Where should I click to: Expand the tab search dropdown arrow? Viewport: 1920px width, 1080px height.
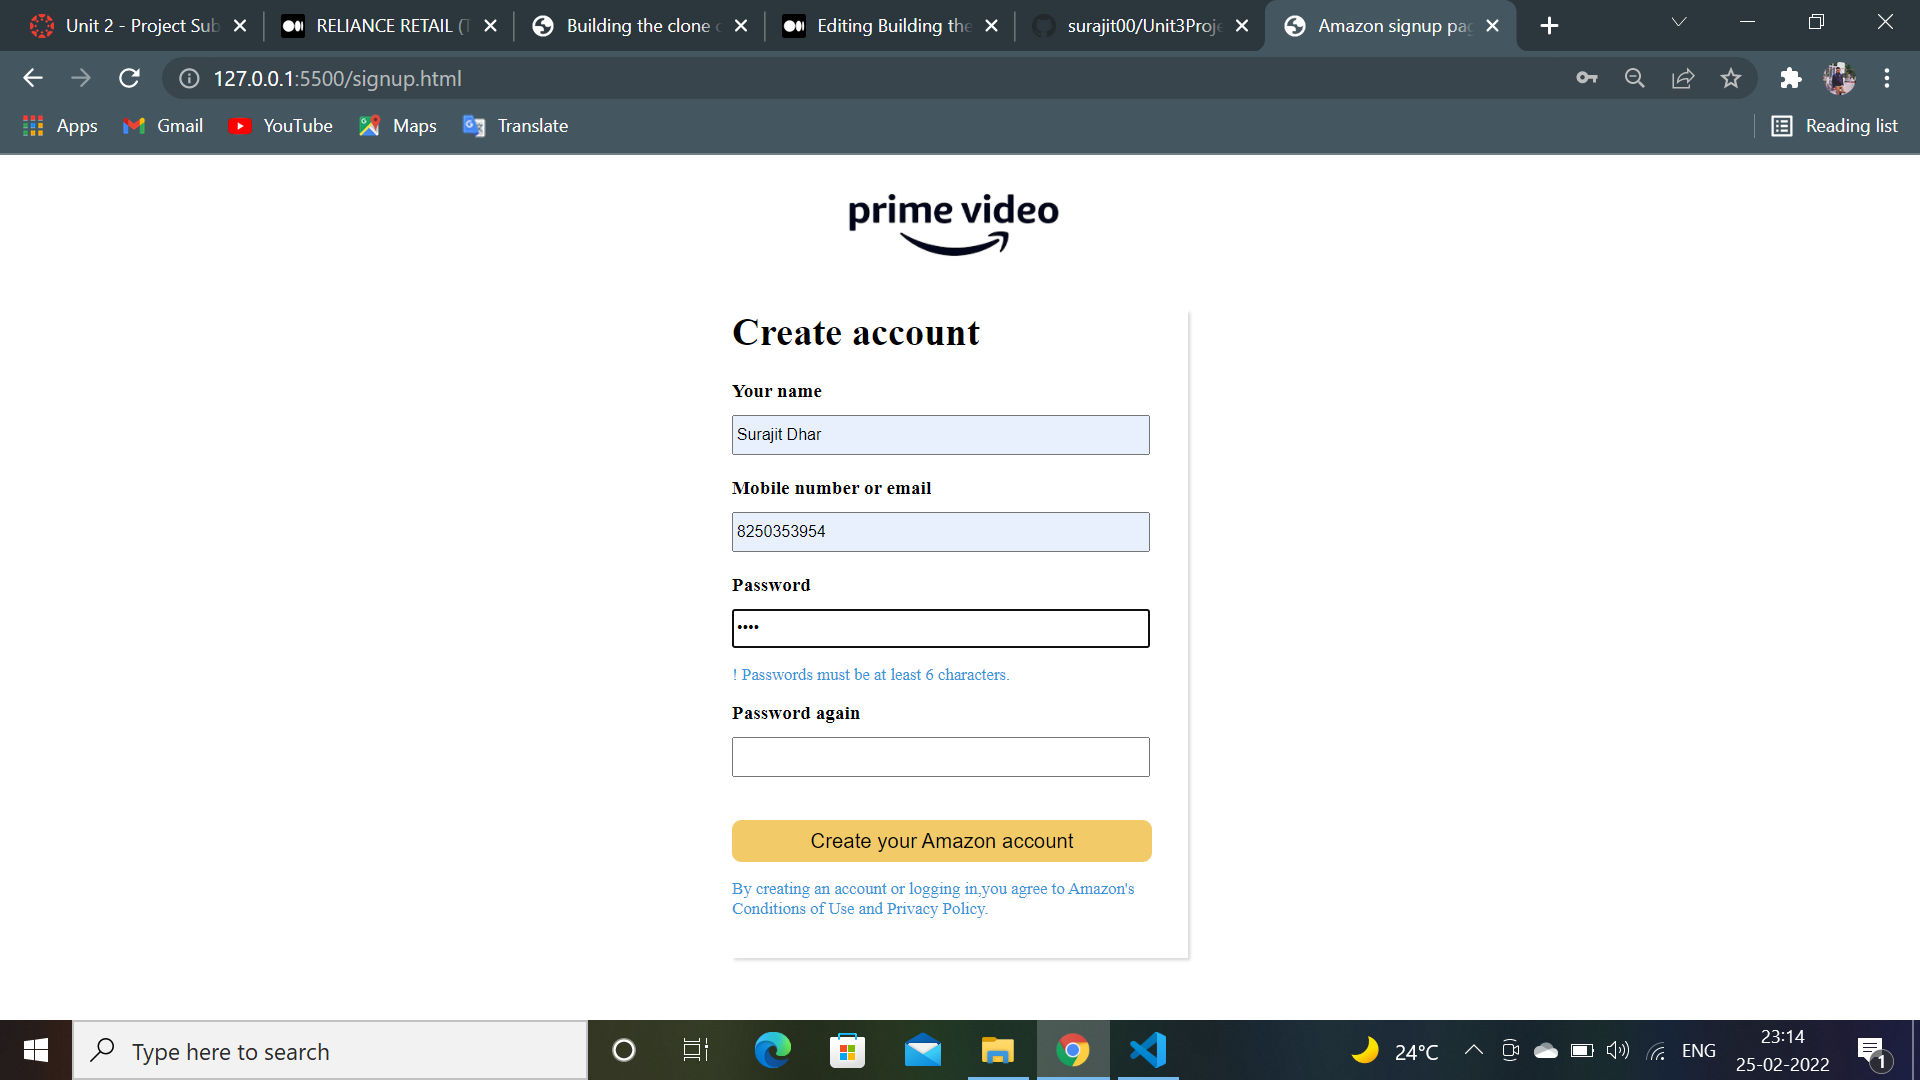click(x=1679, y=23)
